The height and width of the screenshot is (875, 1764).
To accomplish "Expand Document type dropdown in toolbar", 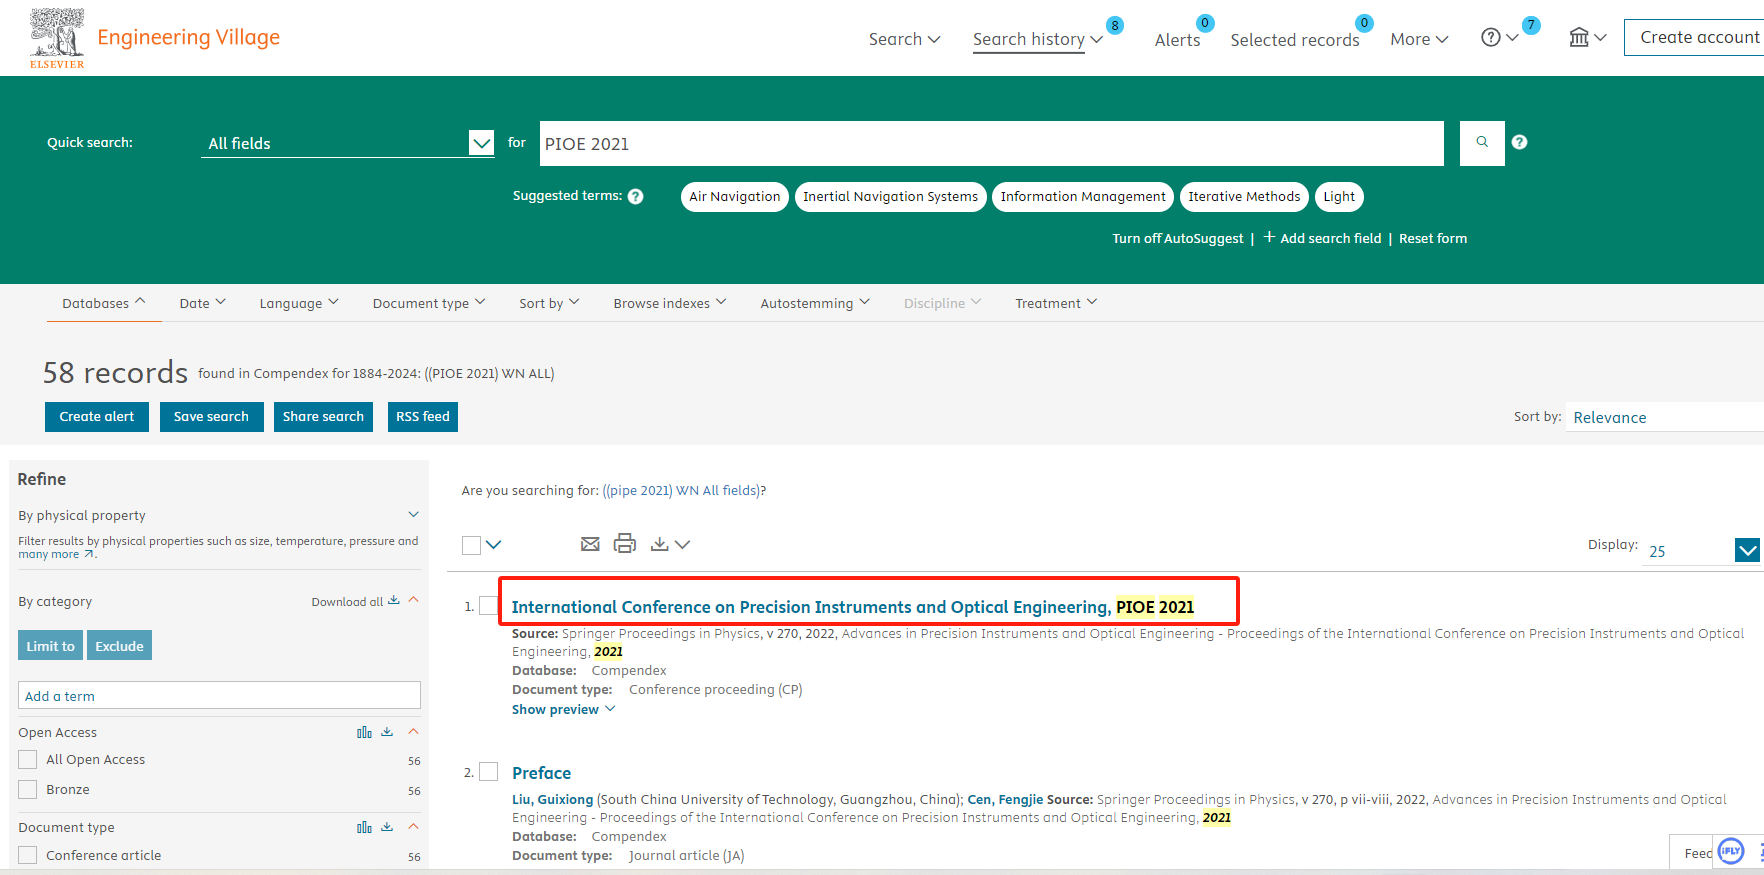I will tap(429, 303).
